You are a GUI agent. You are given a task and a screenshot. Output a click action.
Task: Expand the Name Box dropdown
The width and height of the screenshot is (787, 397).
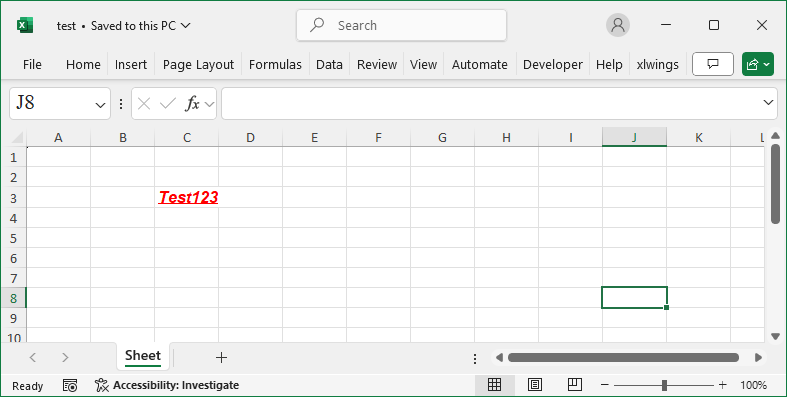click(100, 105)
